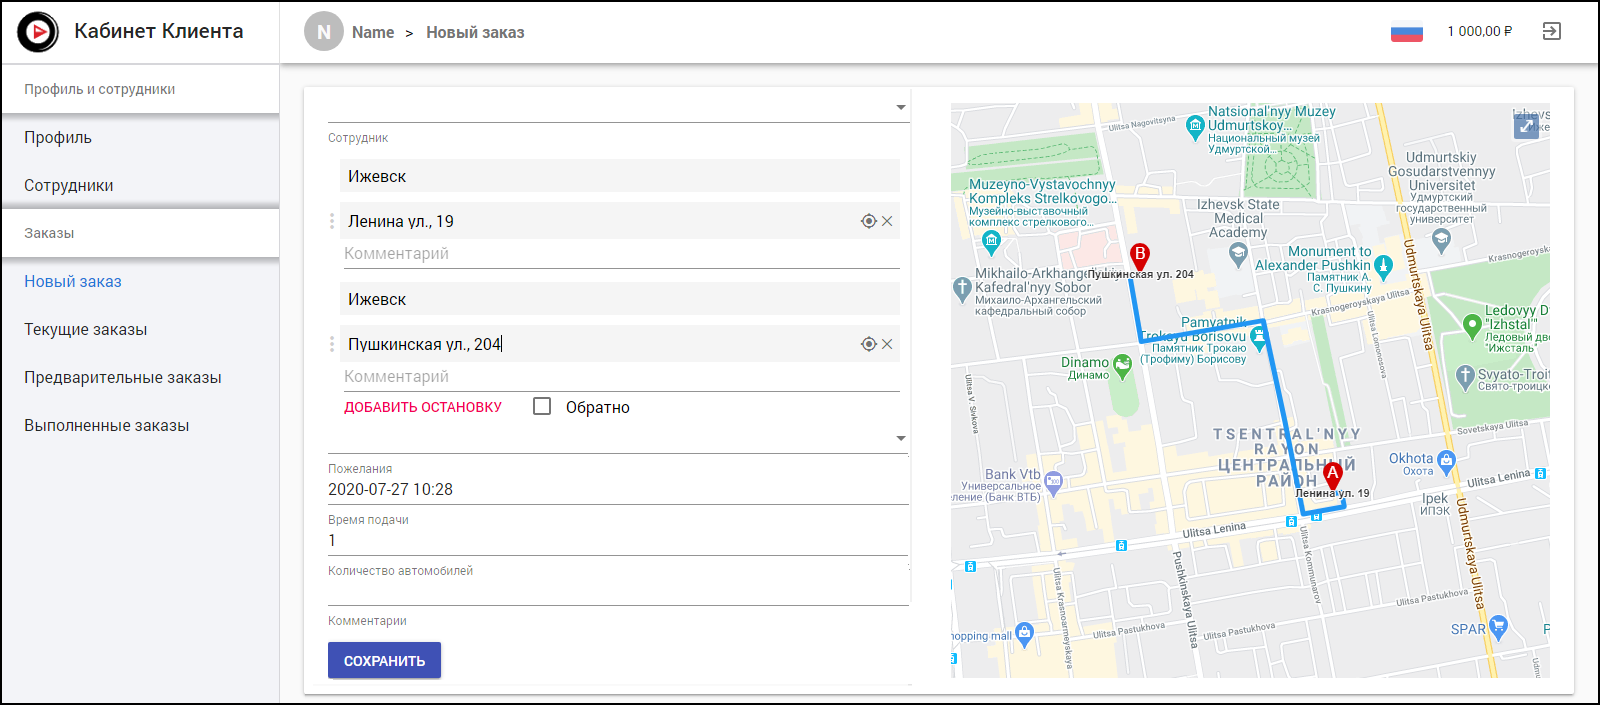The image size is (1600, 705).
Task: Expand the Пожелания dropdown
Action: coord(900,438)
